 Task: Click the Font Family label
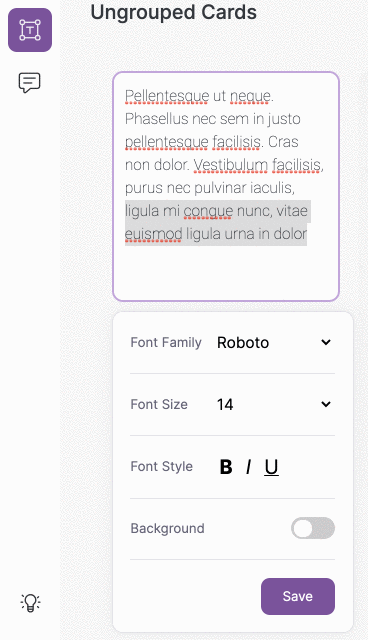[x=166, y=342]
